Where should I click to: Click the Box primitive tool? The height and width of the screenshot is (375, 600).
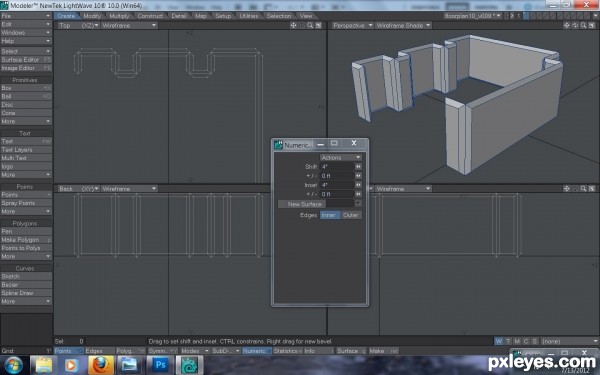tap(26, 88)
